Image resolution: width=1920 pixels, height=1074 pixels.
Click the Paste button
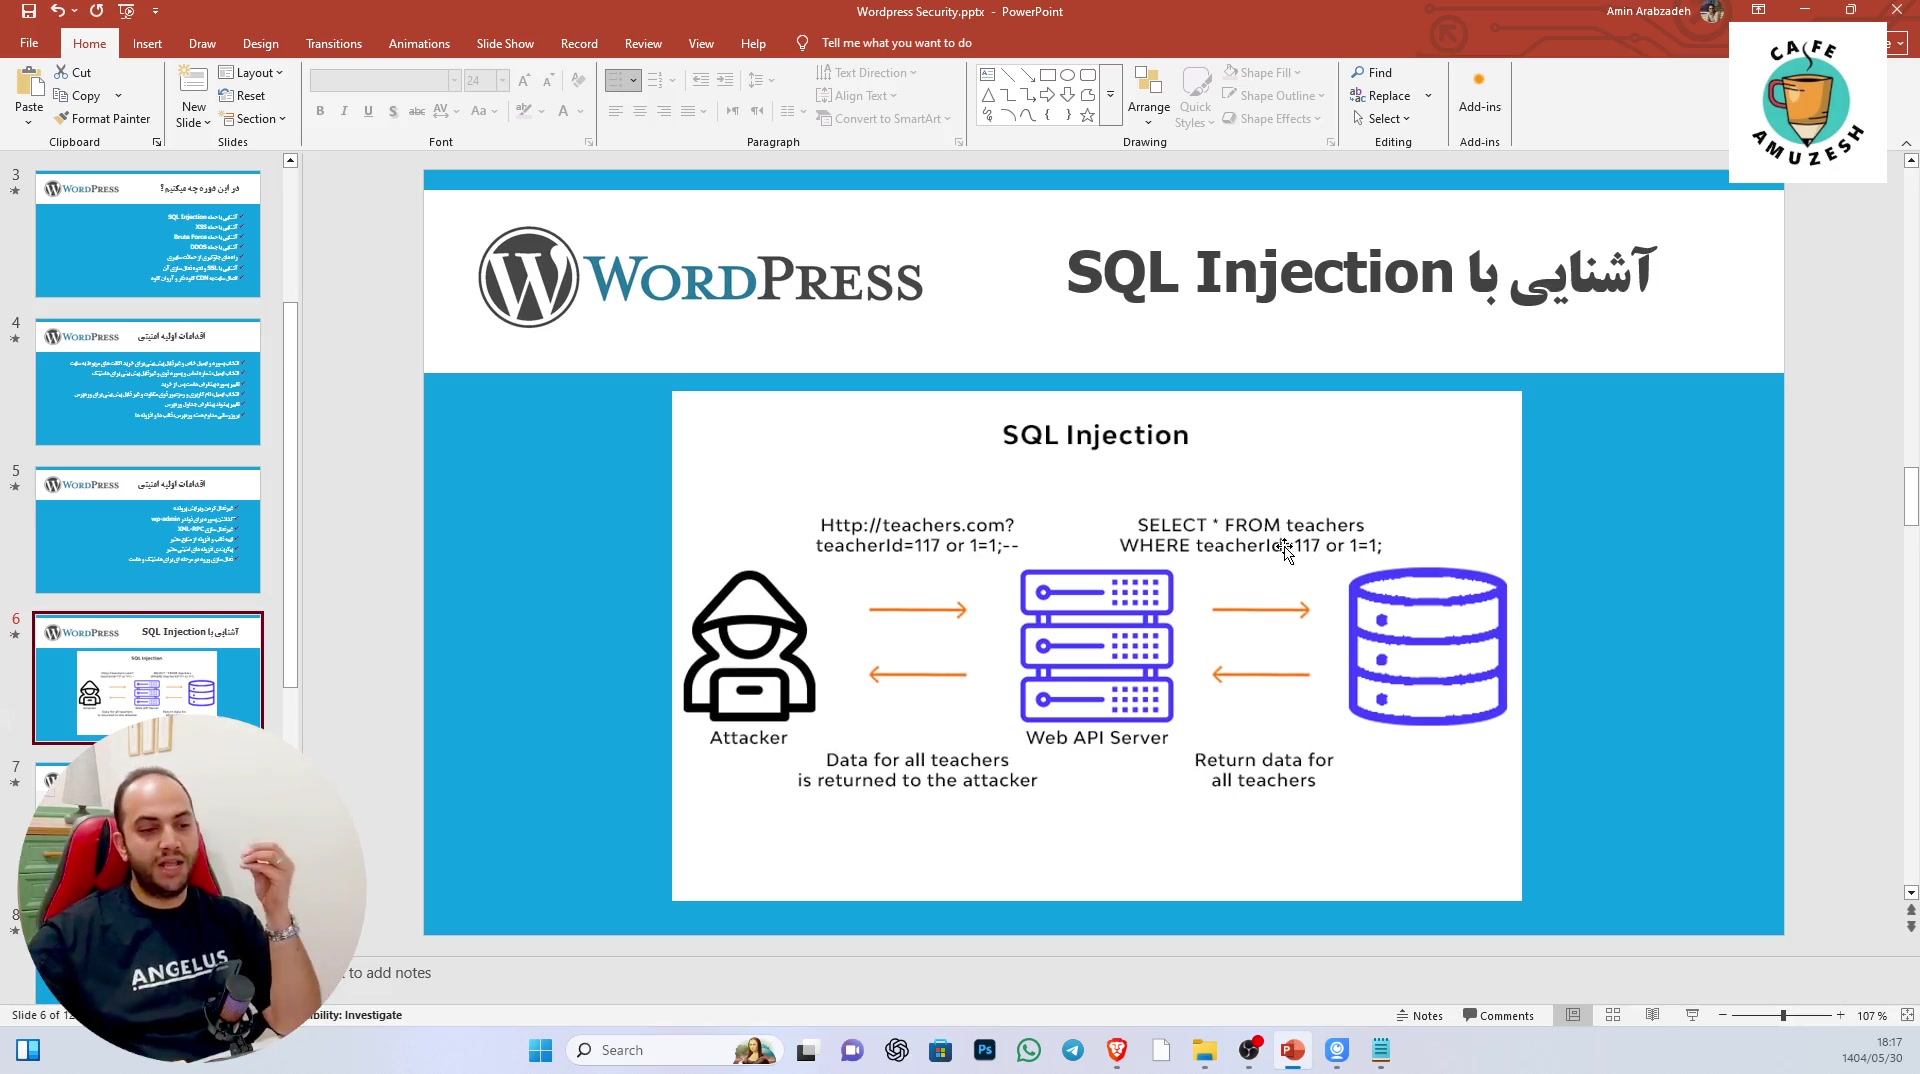click(29, 97)
